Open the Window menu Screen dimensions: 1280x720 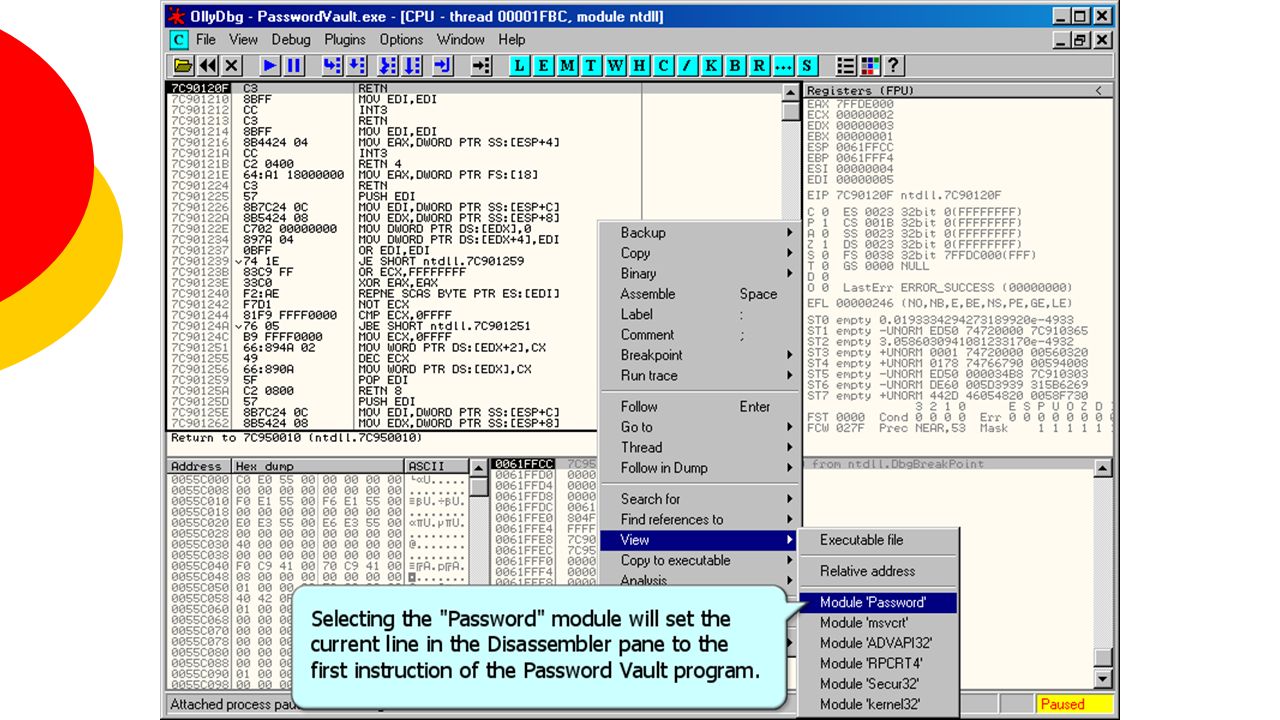pyautogui.click(x=461, y=40)
